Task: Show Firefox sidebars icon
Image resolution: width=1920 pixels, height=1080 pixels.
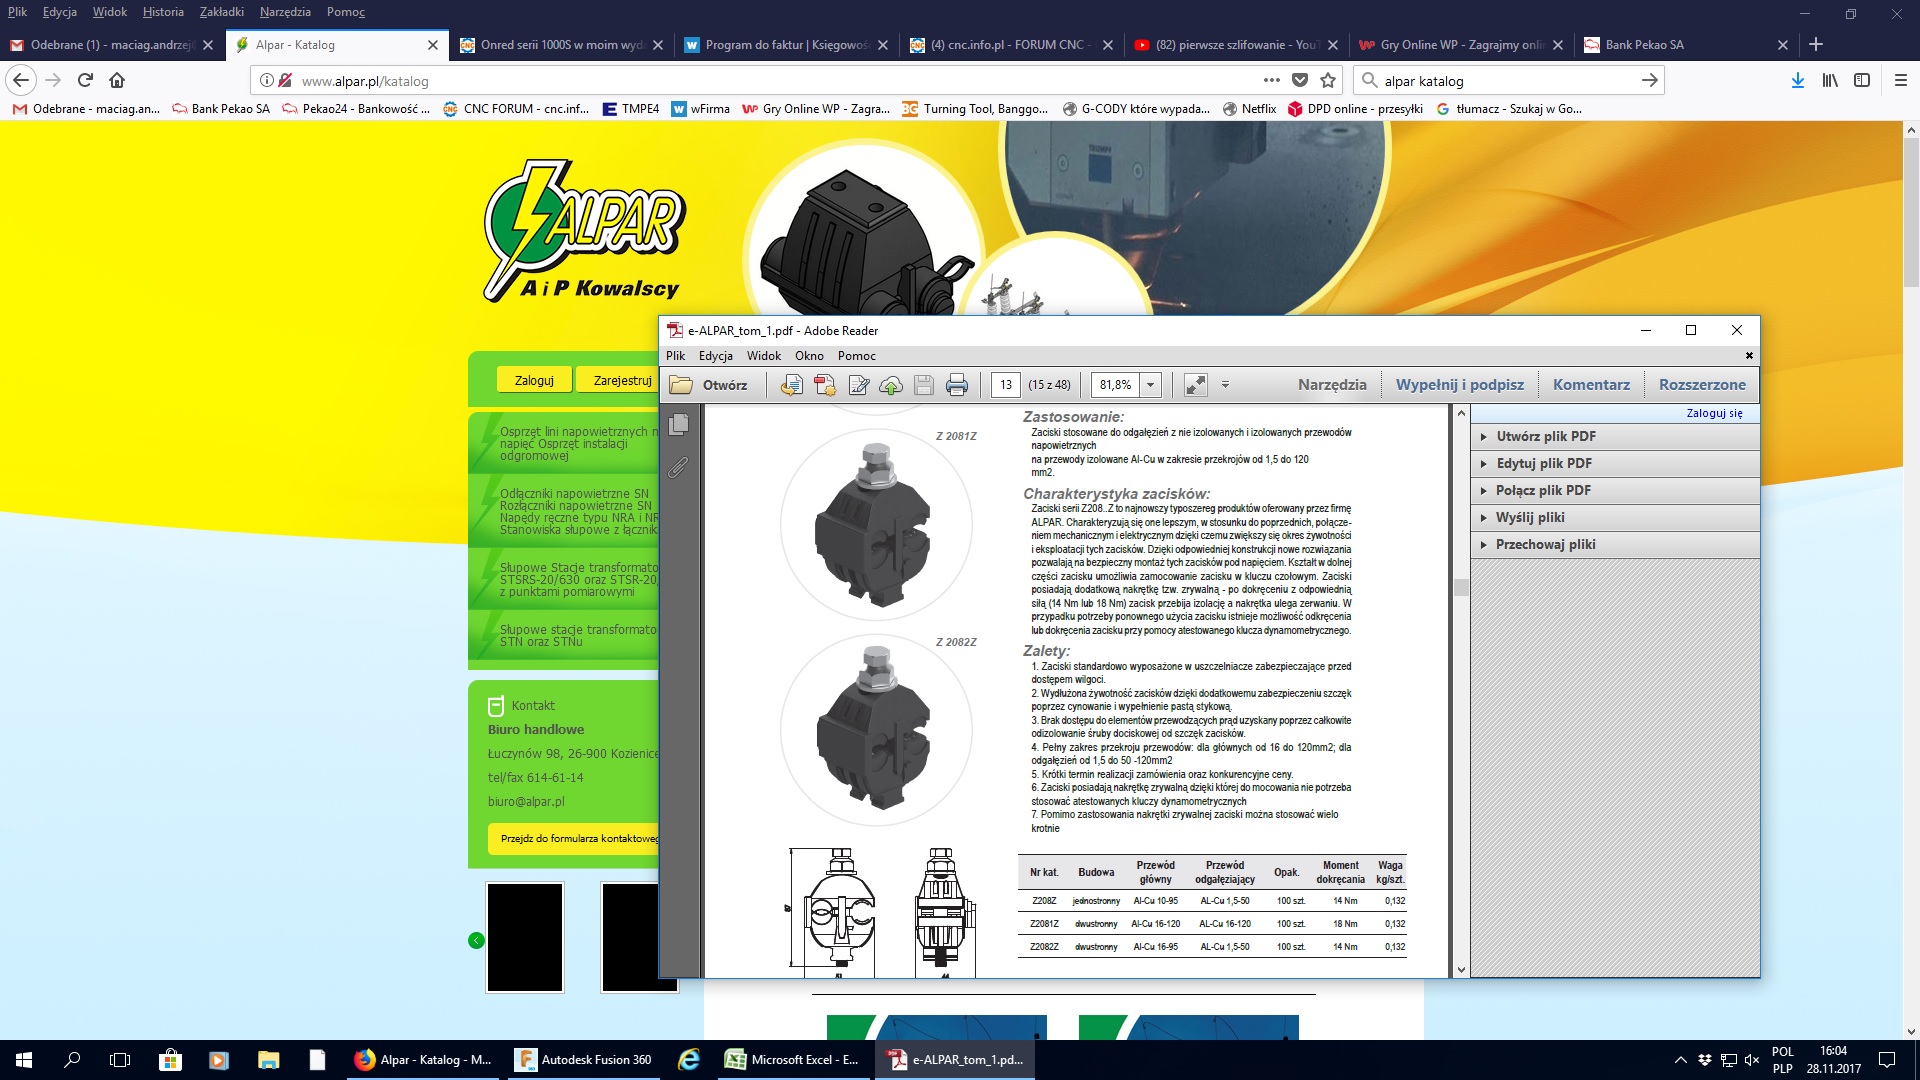Action: coord(1862,80)
